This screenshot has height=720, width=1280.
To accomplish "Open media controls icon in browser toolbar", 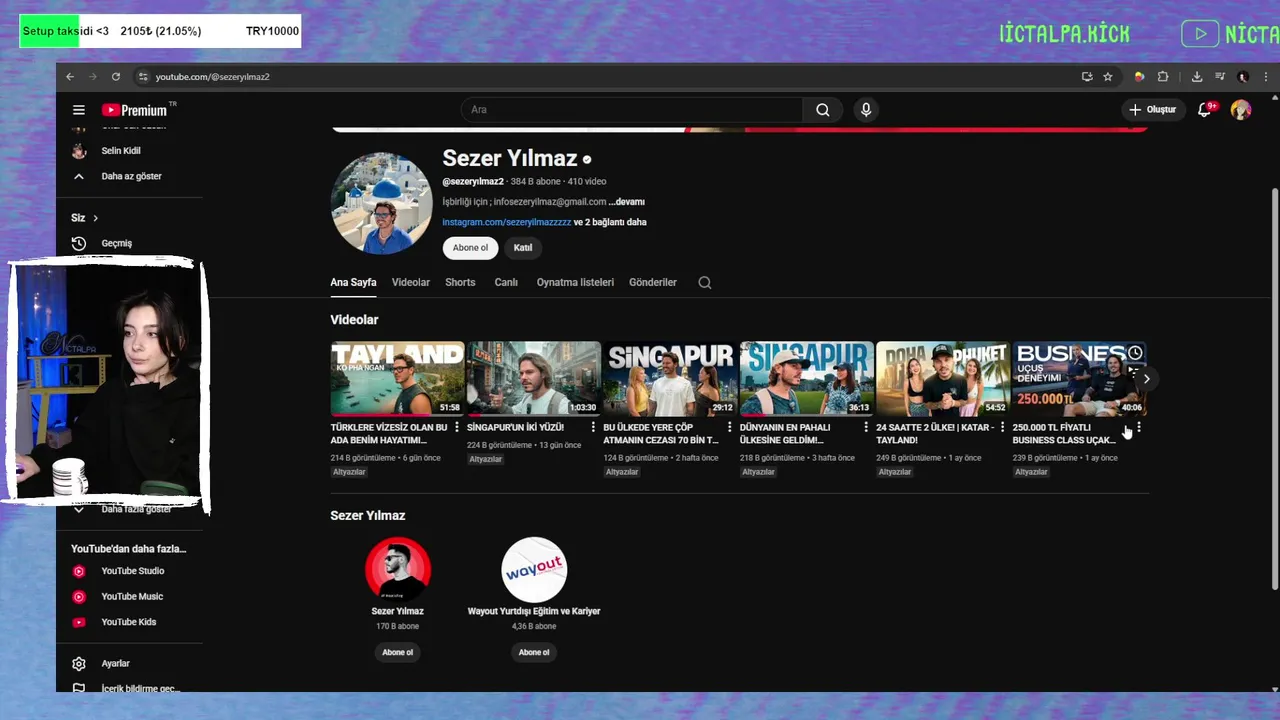I will coord(1220,77).
